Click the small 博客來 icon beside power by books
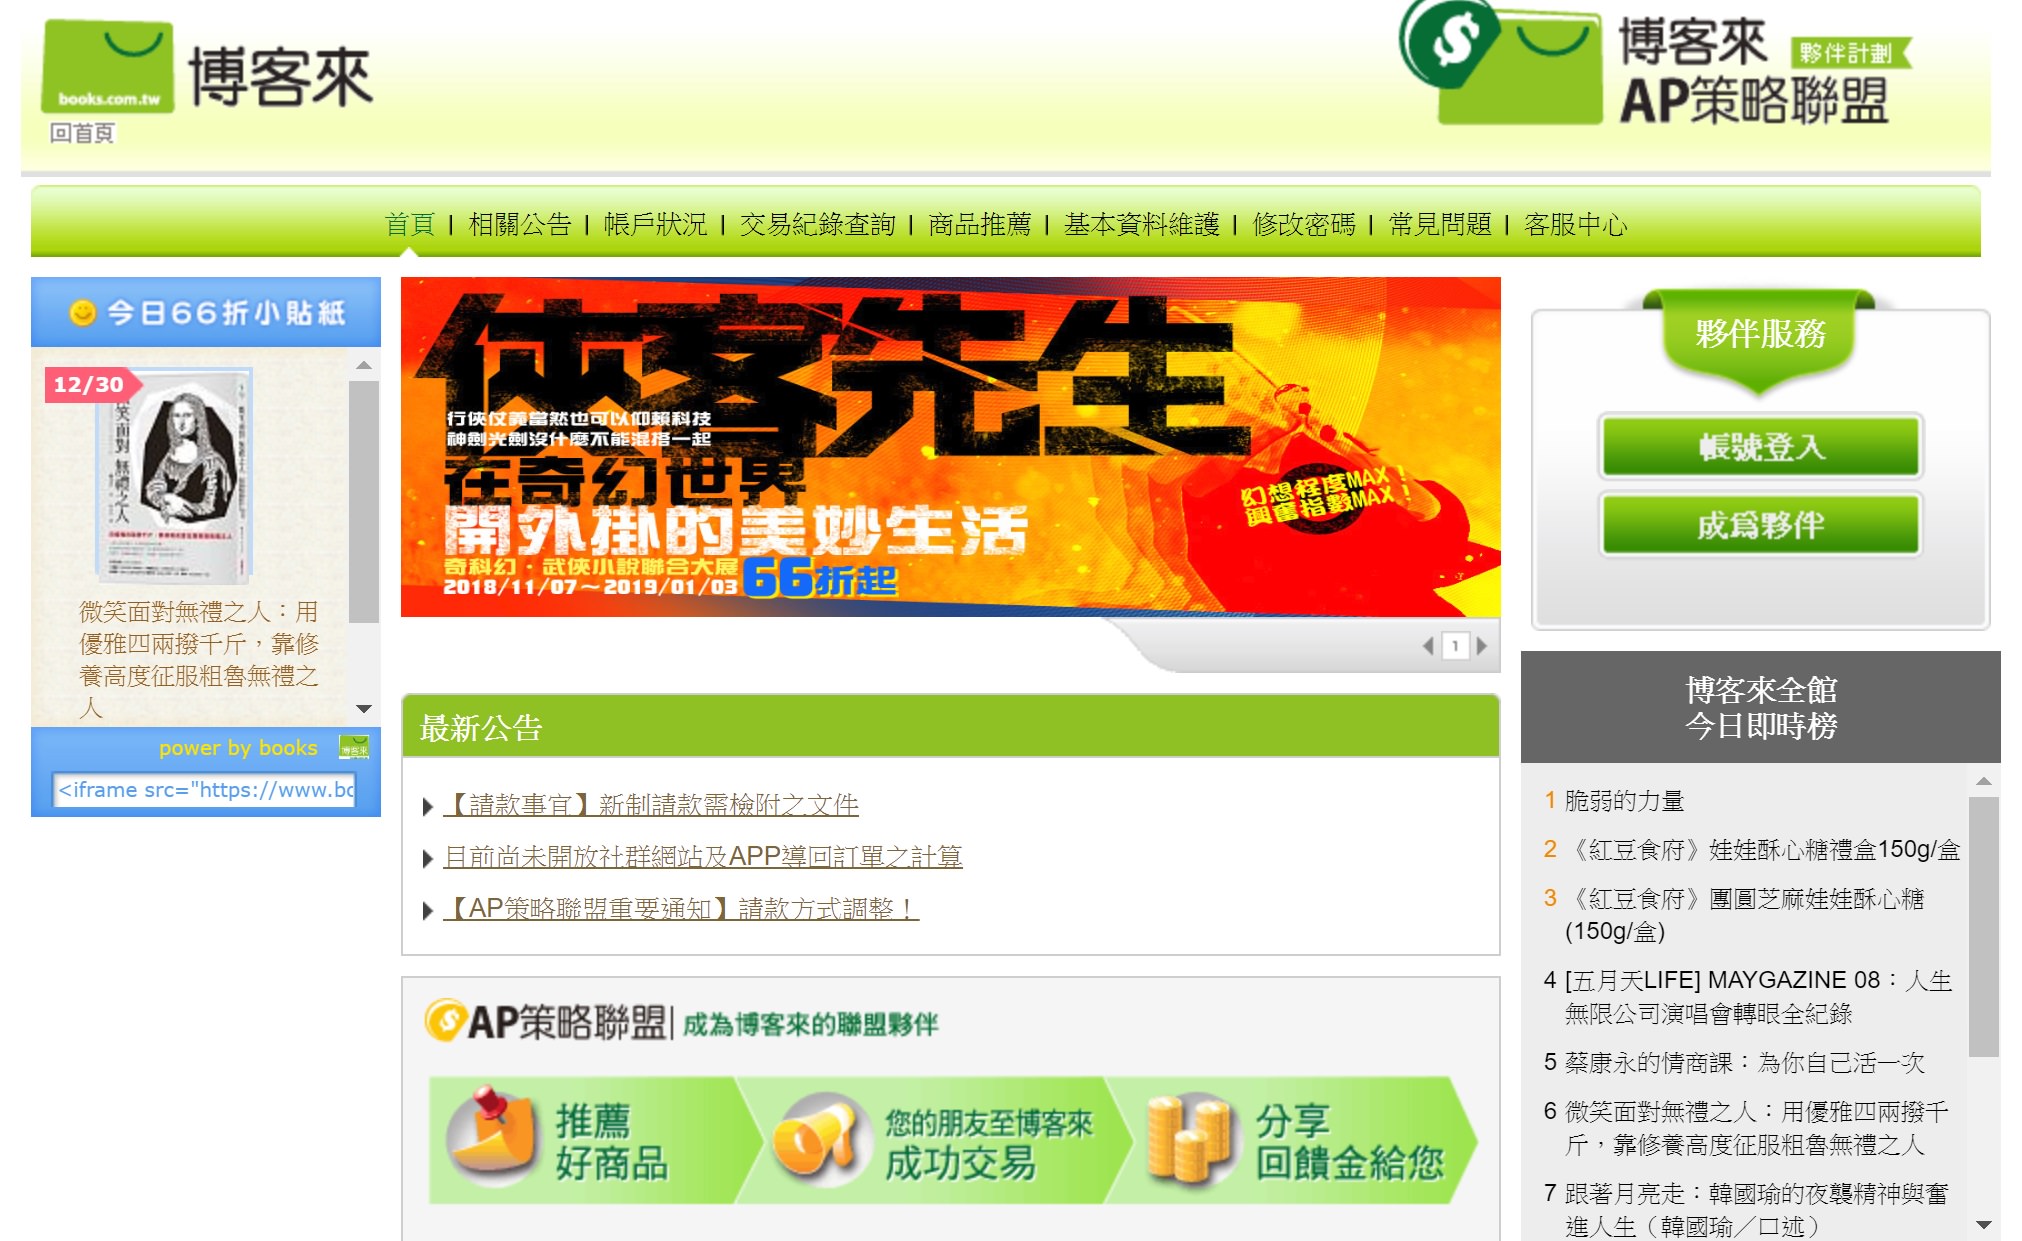 354,748
